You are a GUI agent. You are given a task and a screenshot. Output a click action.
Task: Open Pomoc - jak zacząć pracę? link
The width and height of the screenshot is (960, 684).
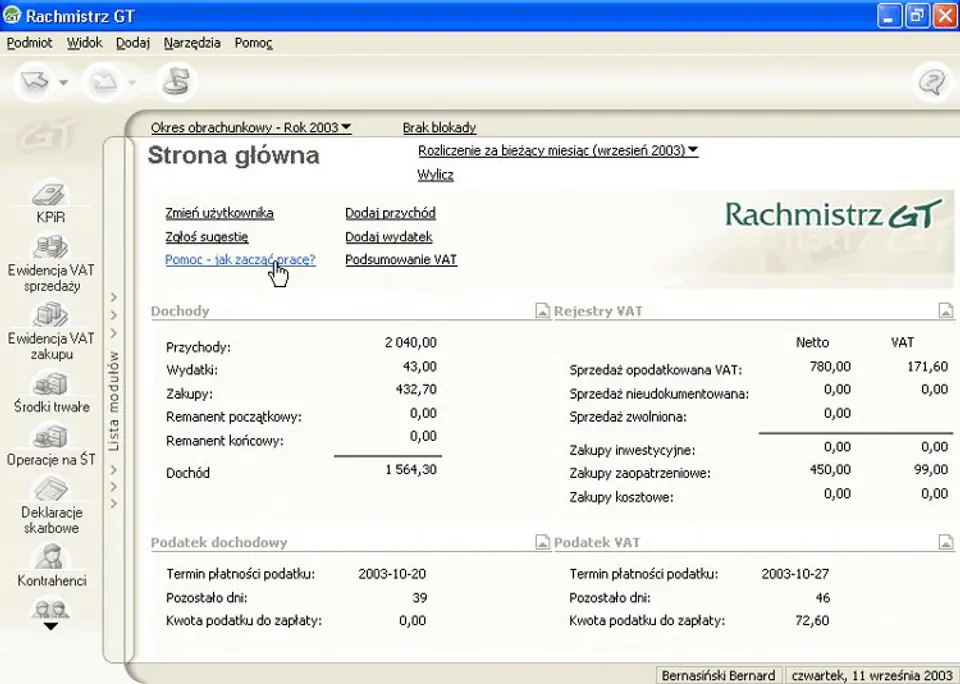pos(240,259)
